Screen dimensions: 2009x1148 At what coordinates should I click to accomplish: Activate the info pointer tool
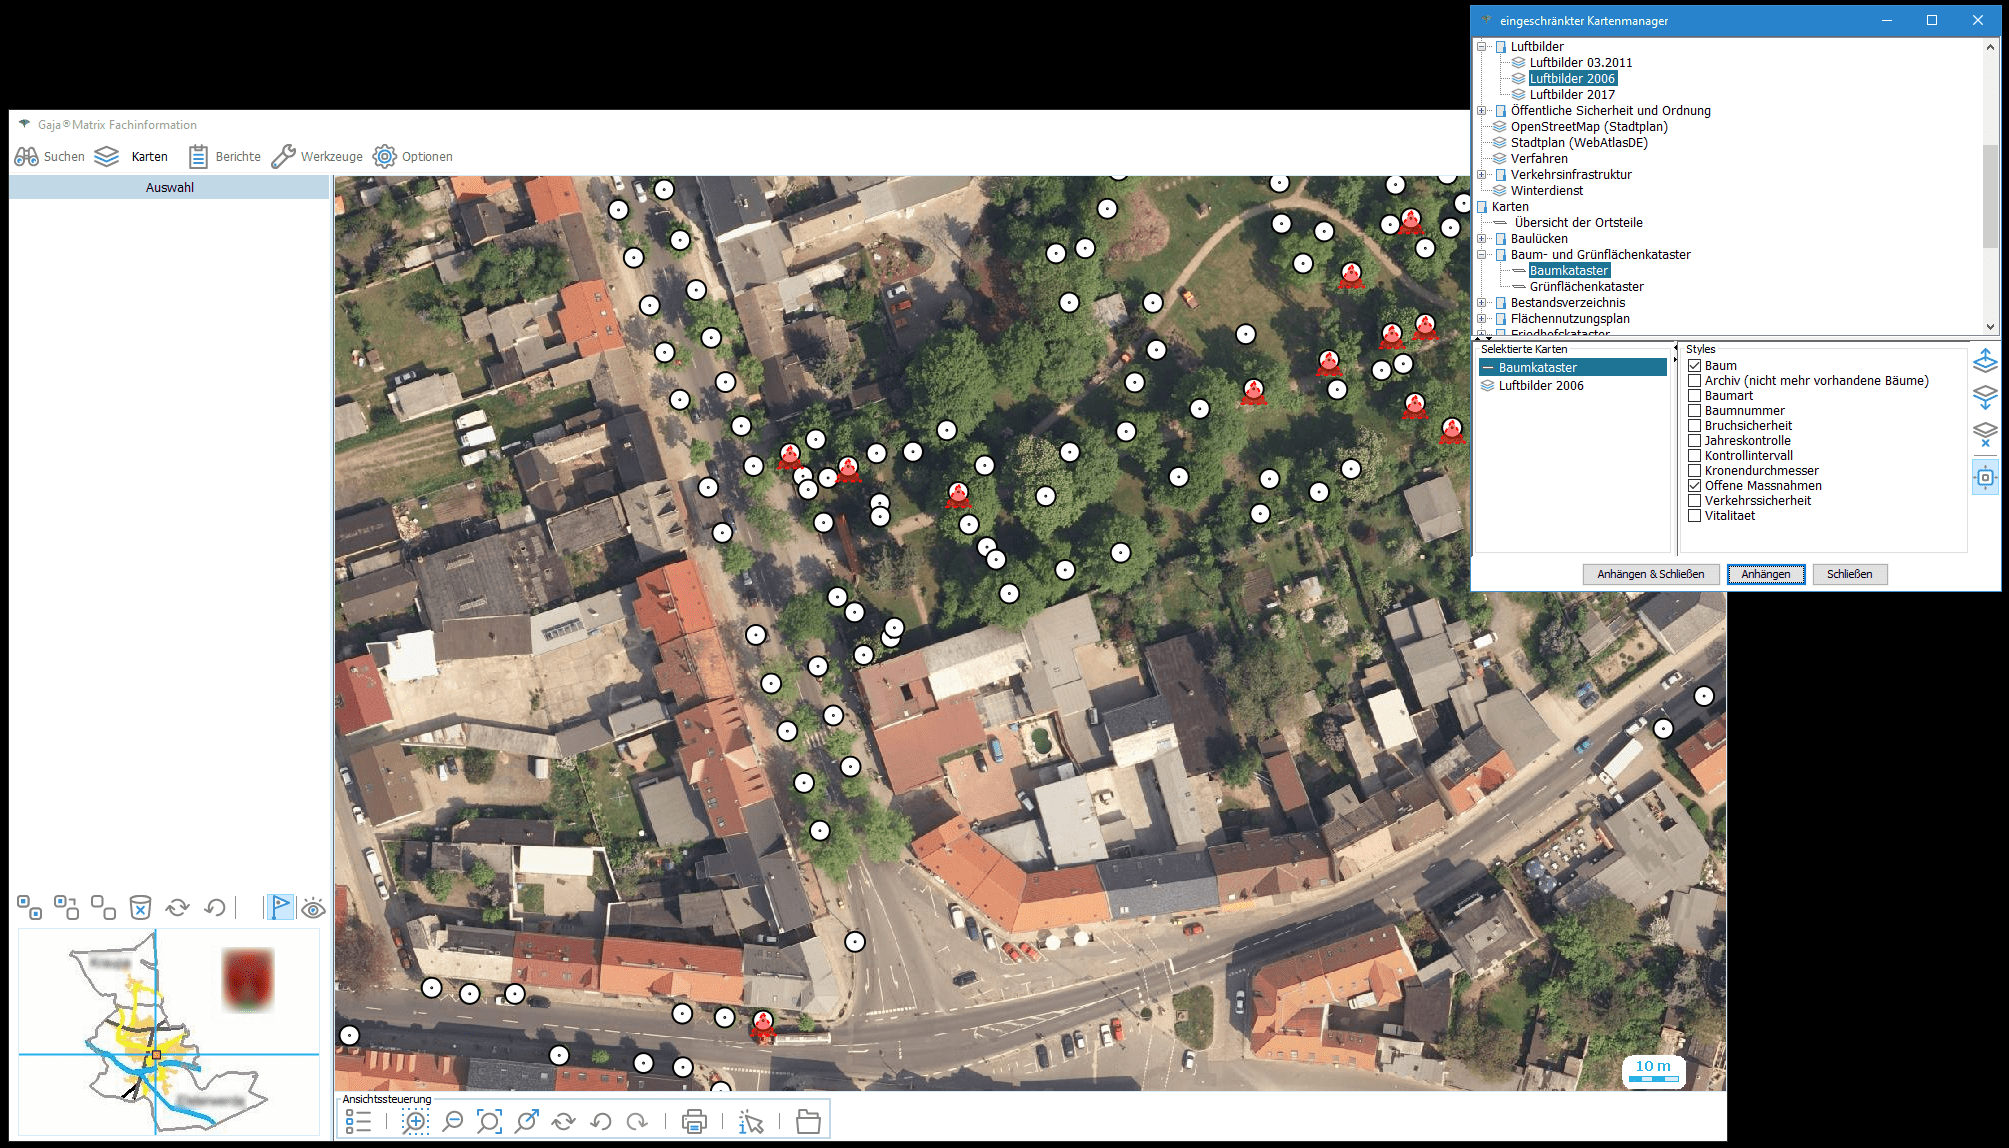click(751, 1122)
